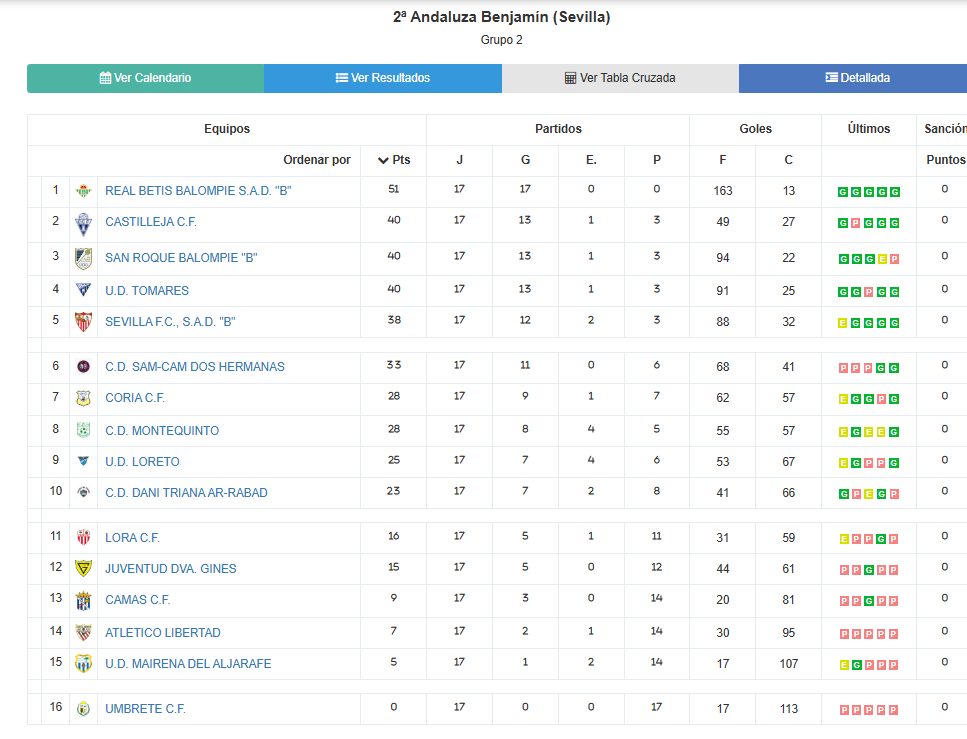Click the Lora C.F. team crest

(x=83, y=537)
